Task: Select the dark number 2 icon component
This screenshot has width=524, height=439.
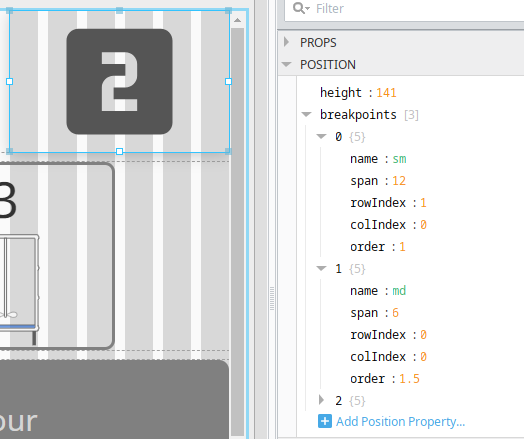Action: point(120,82)
